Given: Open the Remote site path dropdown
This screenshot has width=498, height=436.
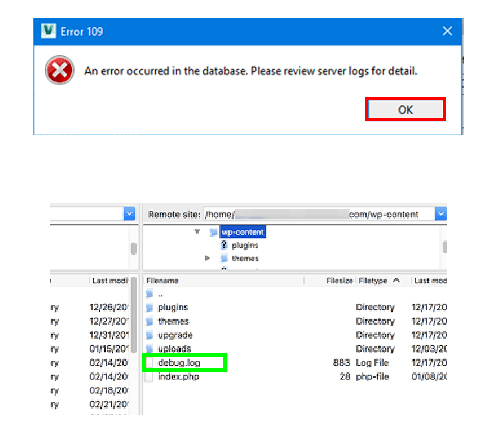Looking at the screenshot, I should click(x=441, y=214).
